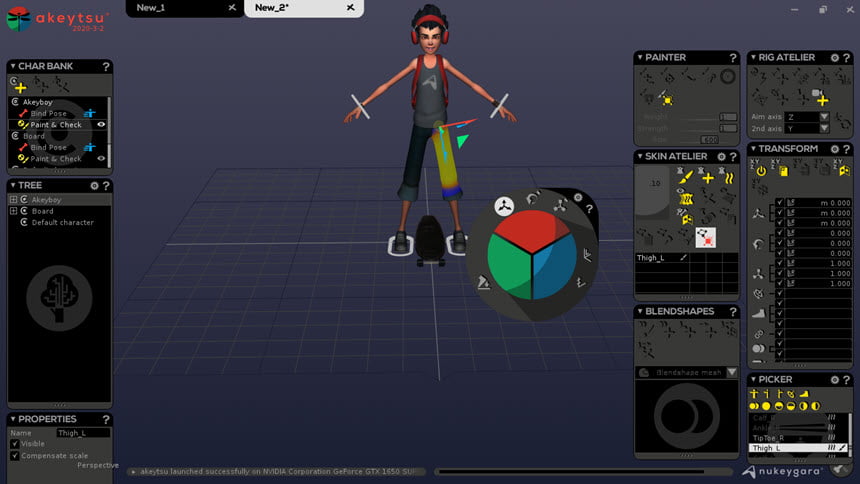Collapse the Blendshapes panel
860x484 pixels.
point(640,311)
